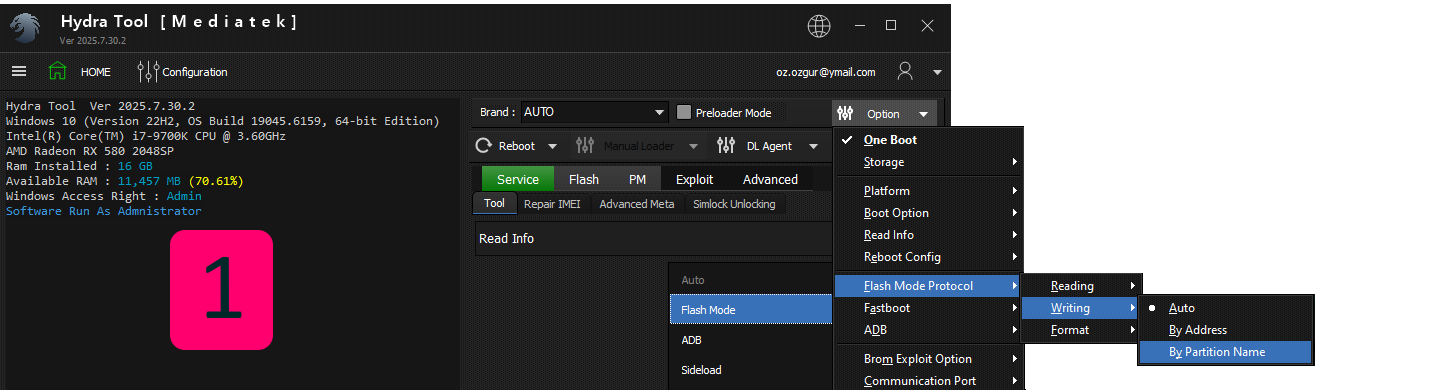Maximize the Hydra Tool window
The image size is (1440, 390).
(x=892, y=26)
